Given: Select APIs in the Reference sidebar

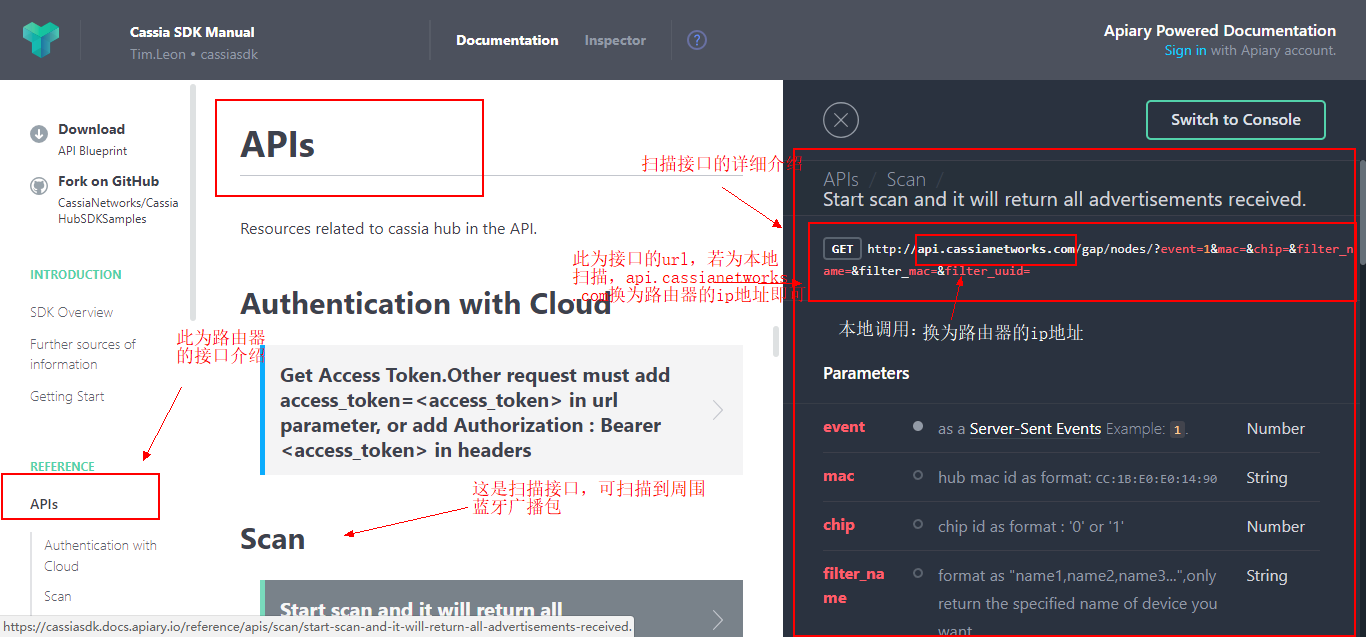Looking at the screenshot, I should (x=44, y=504).
